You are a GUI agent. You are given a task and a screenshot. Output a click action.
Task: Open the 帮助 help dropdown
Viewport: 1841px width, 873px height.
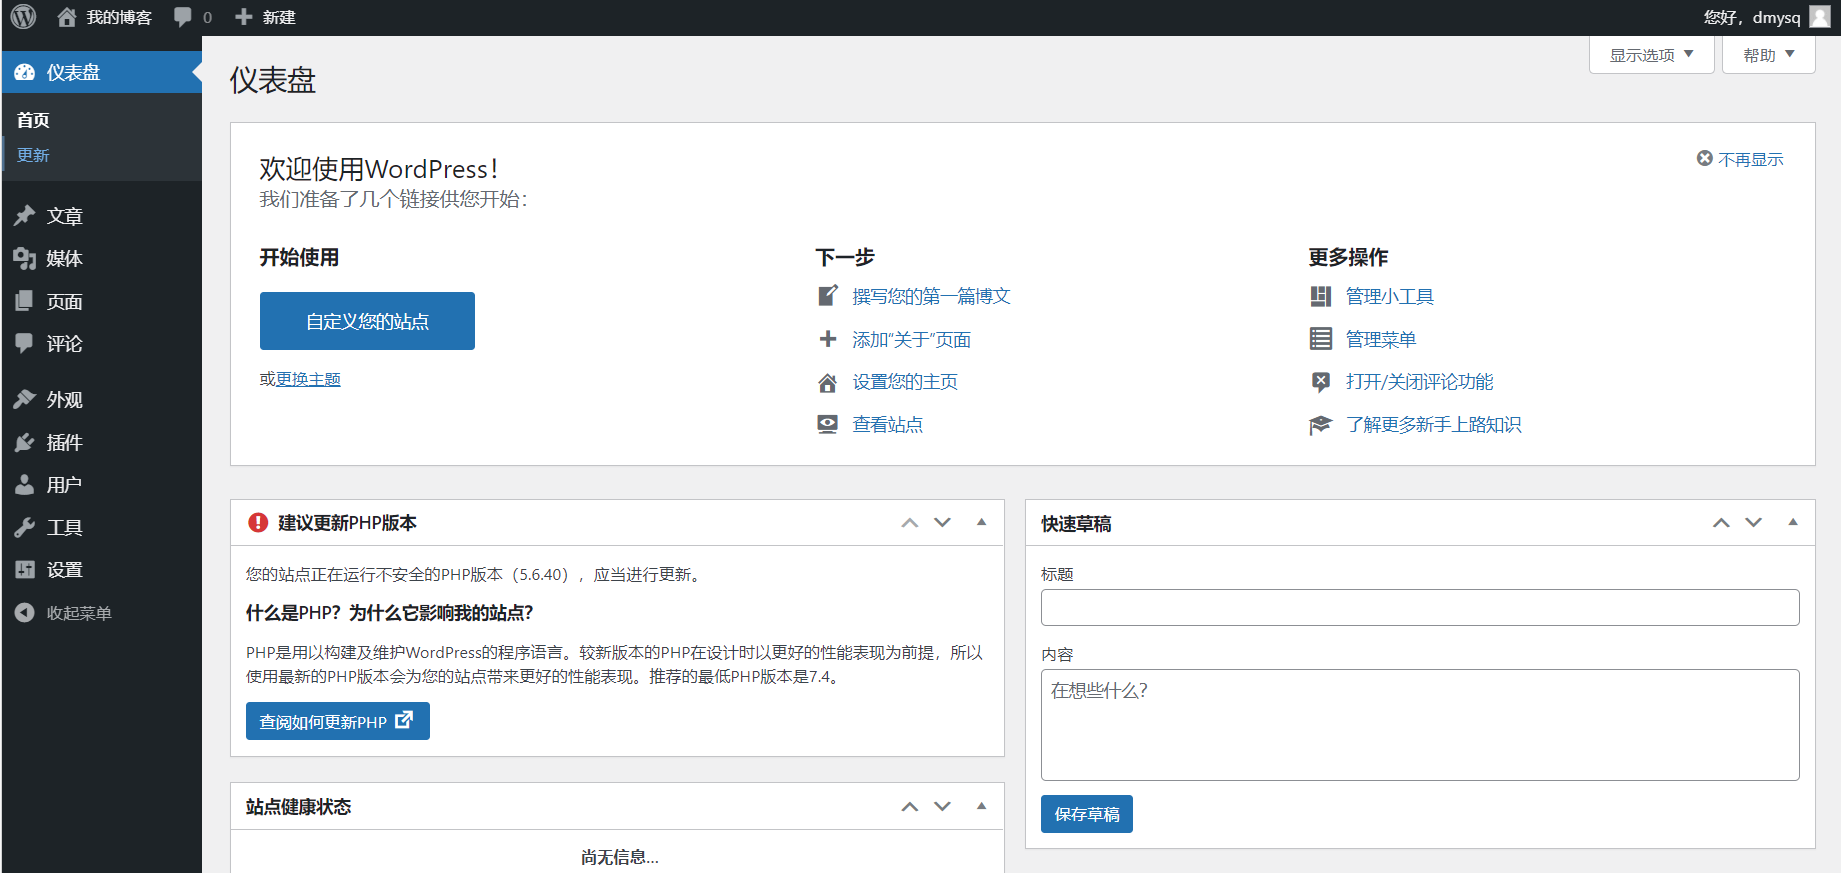pos(1769,55)
